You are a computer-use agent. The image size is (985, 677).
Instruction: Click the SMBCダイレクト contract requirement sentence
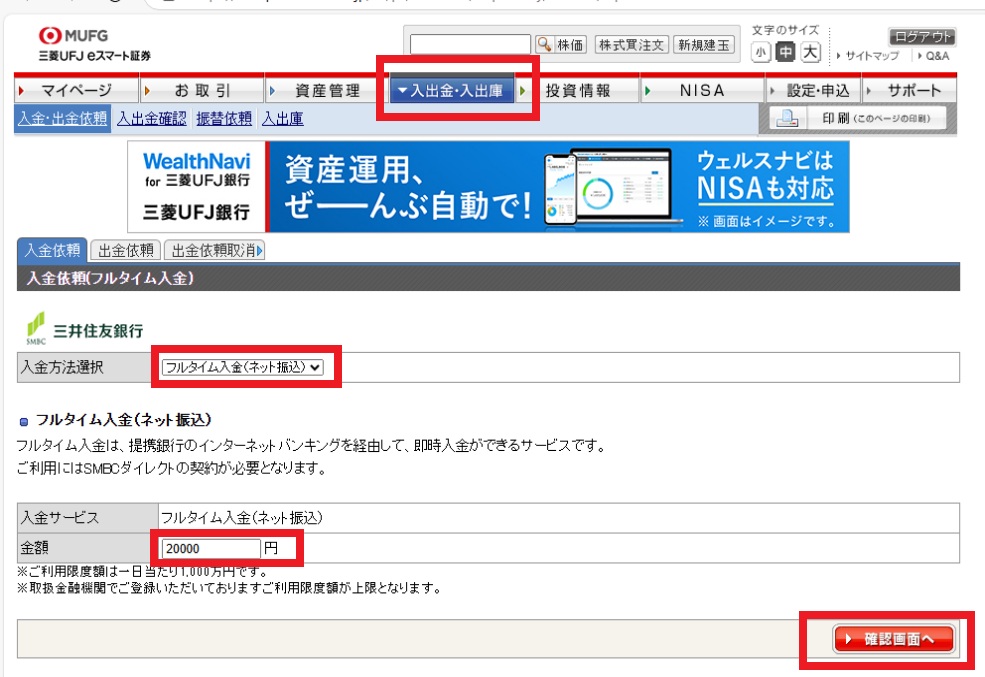171,468
